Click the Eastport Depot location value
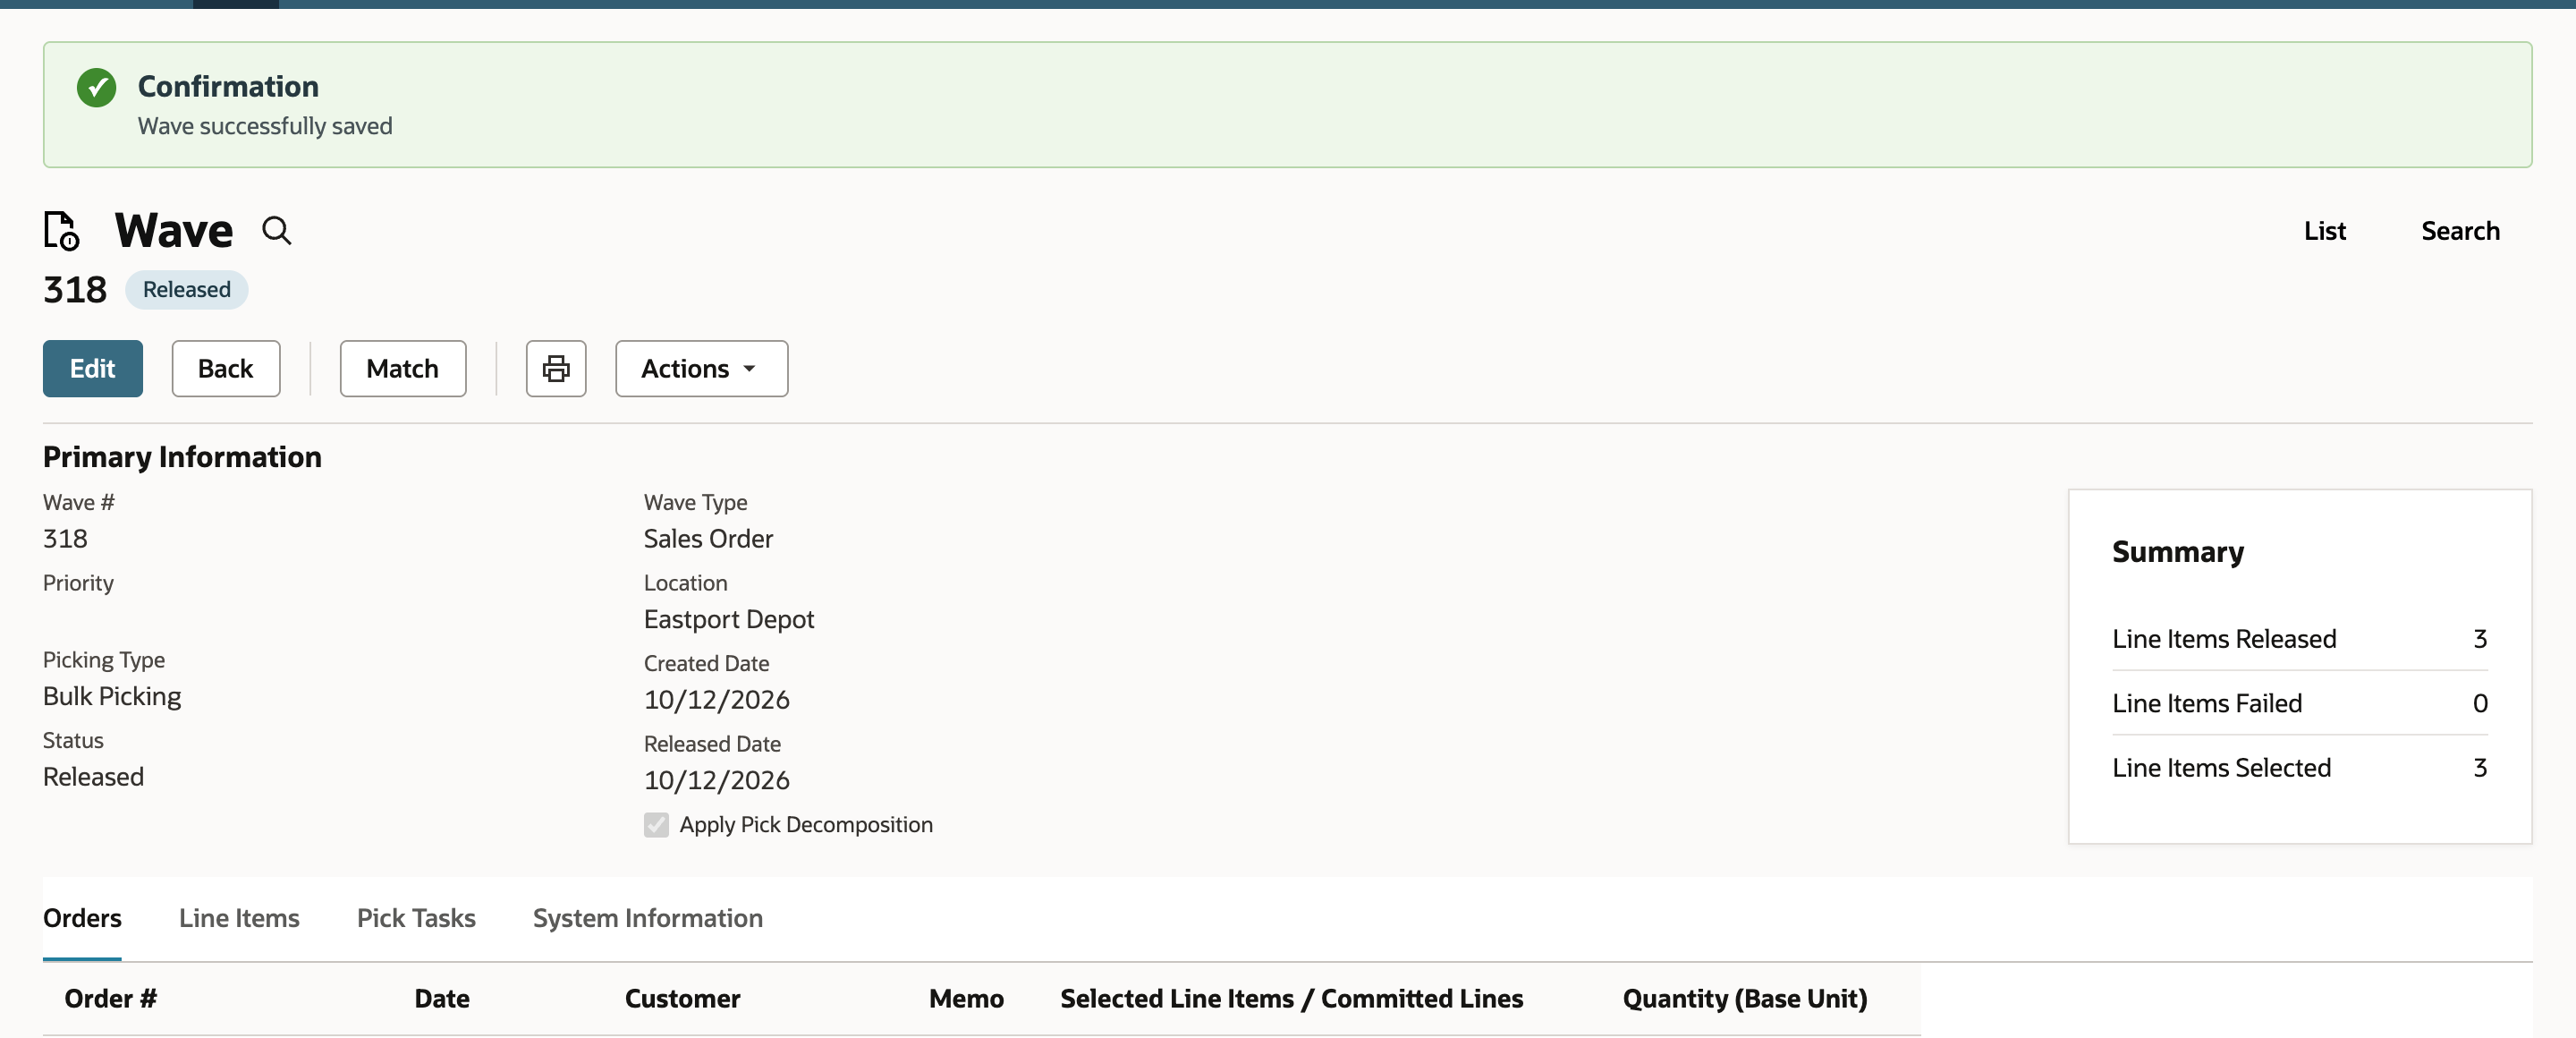The image size is (2576, 1038). pos(729,619)
